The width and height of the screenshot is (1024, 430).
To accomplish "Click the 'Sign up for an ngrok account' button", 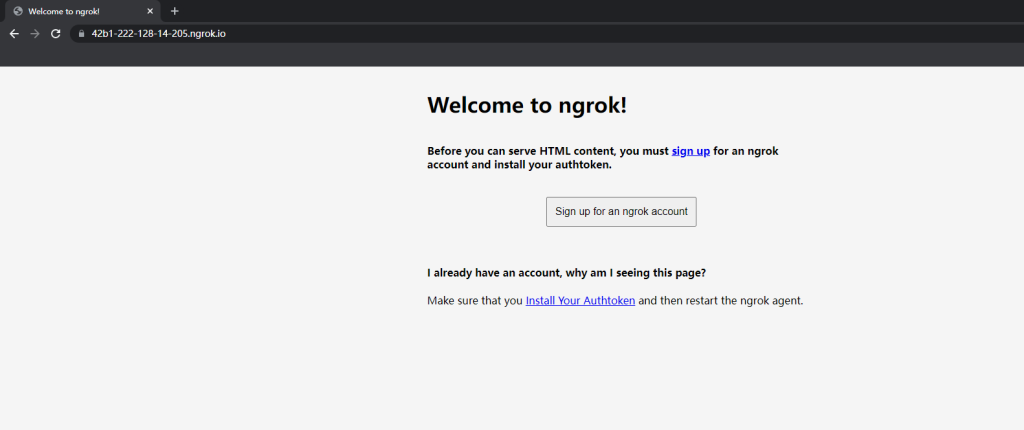I will pos(621,212).
